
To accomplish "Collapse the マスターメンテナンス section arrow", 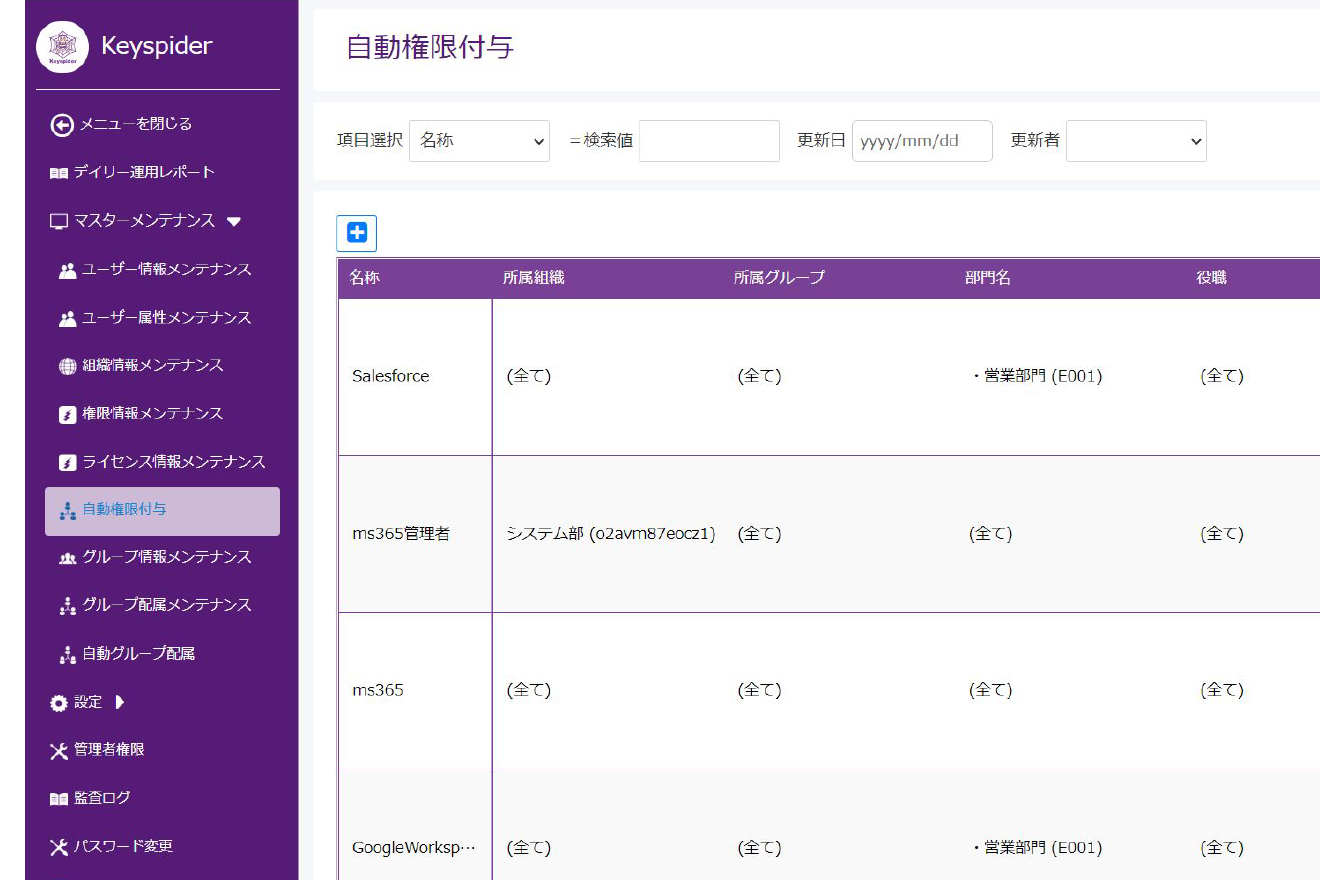I will pos(234,221).
